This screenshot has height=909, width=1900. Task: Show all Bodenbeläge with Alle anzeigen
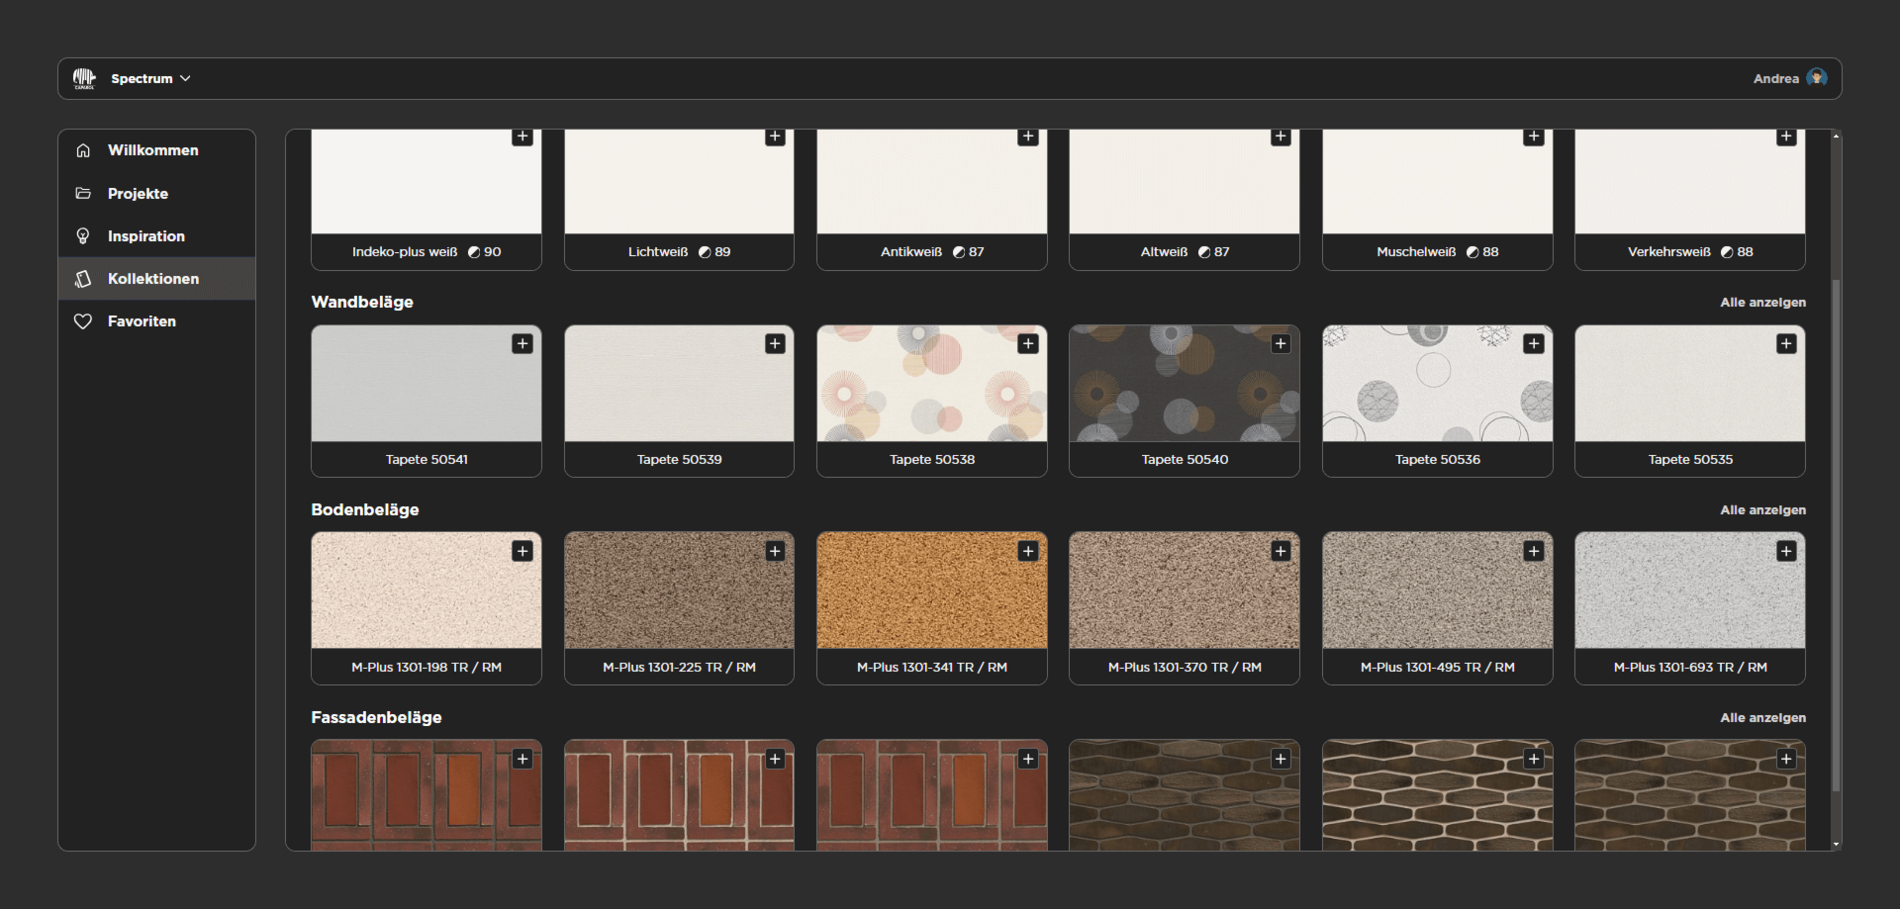(x=1762, y=510)
